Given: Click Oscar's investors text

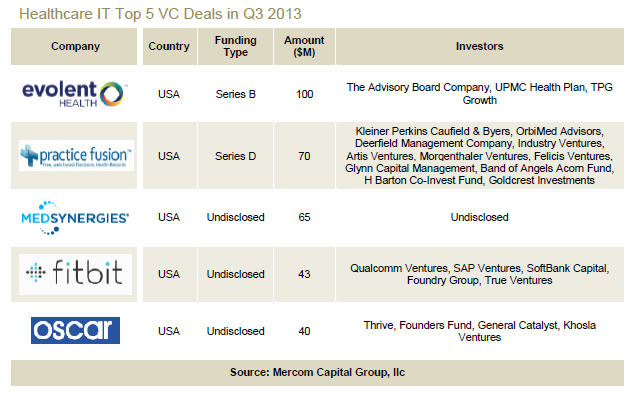Looking at the screenshot, I should 479,331.
